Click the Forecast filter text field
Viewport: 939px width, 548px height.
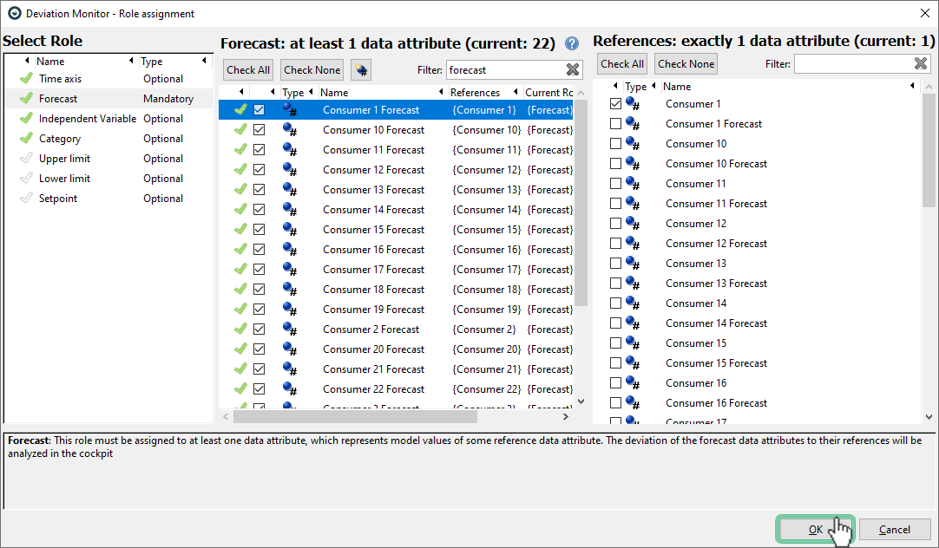[x=505, y=70]
